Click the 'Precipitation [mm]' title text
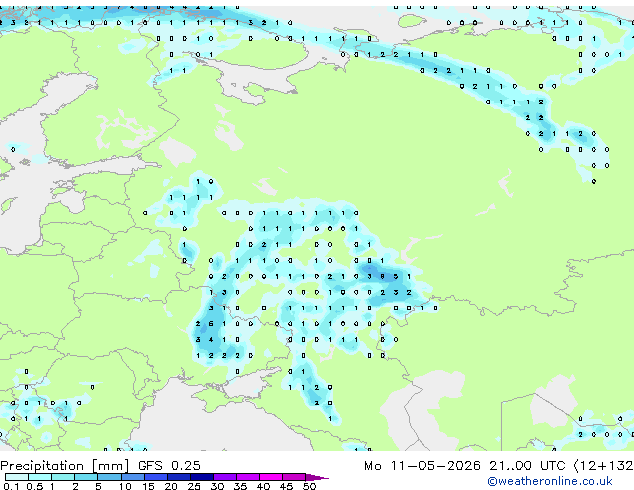 65,466
